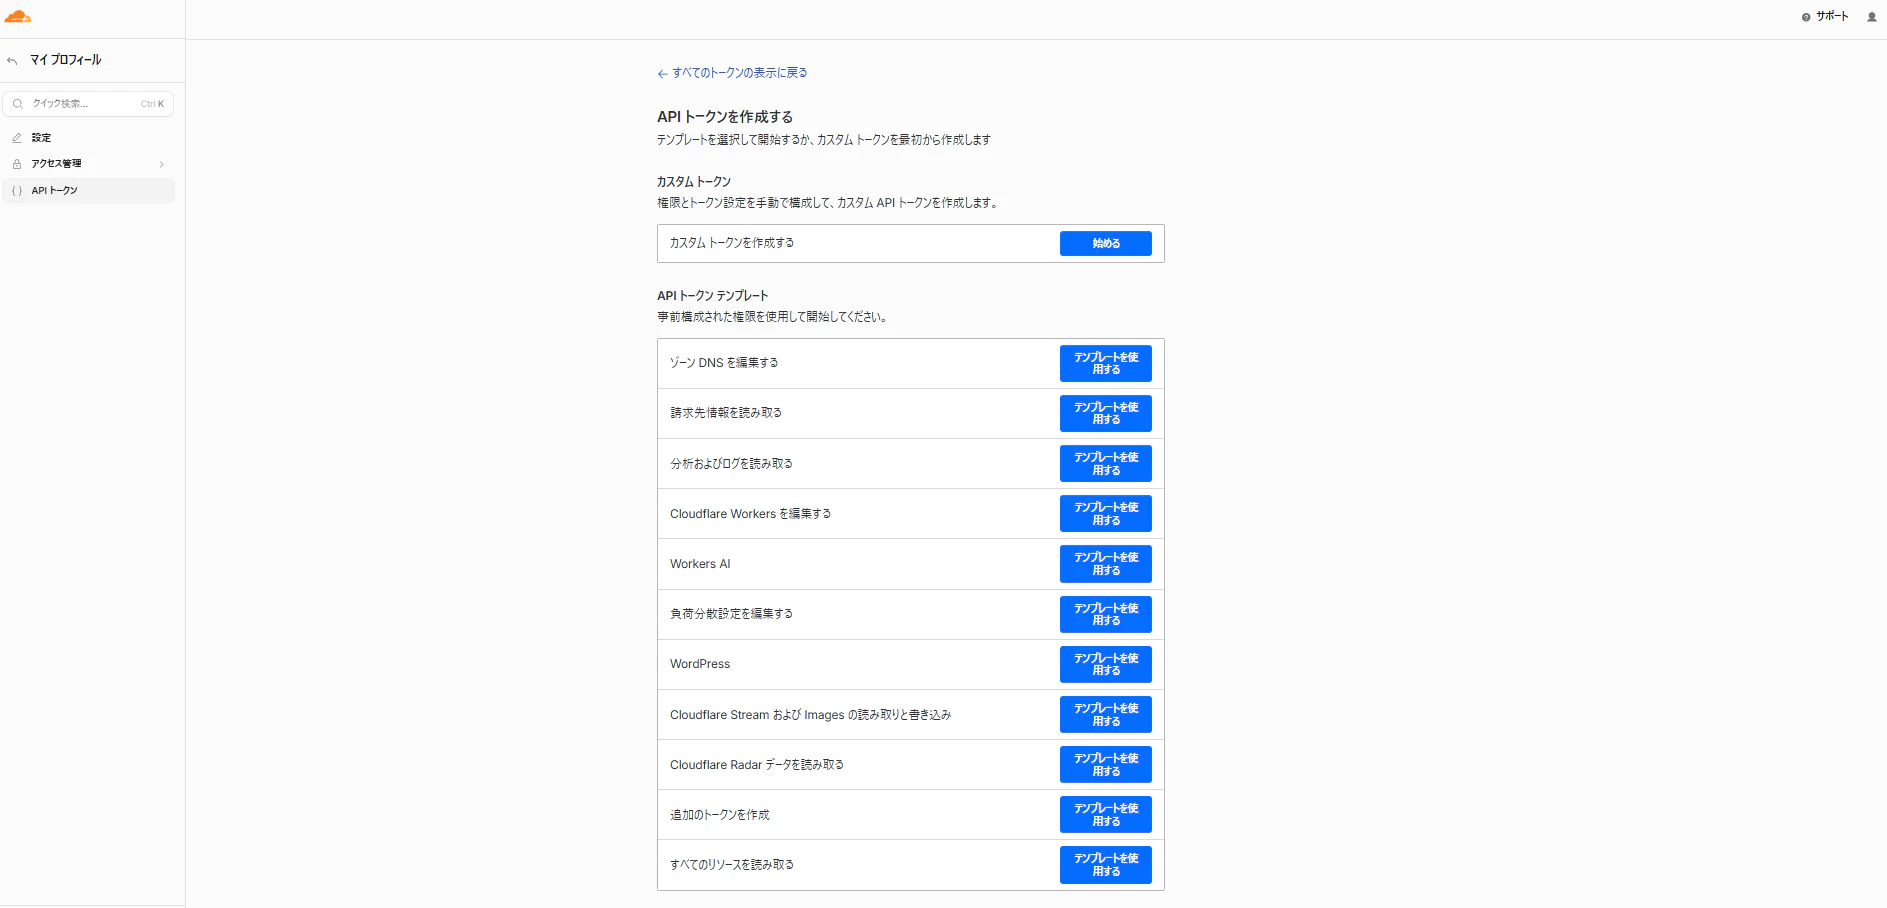Click the Cloudflare Workers を編集する row label
This screenshot has width=1887, height=908.
[x=750, y=514]
